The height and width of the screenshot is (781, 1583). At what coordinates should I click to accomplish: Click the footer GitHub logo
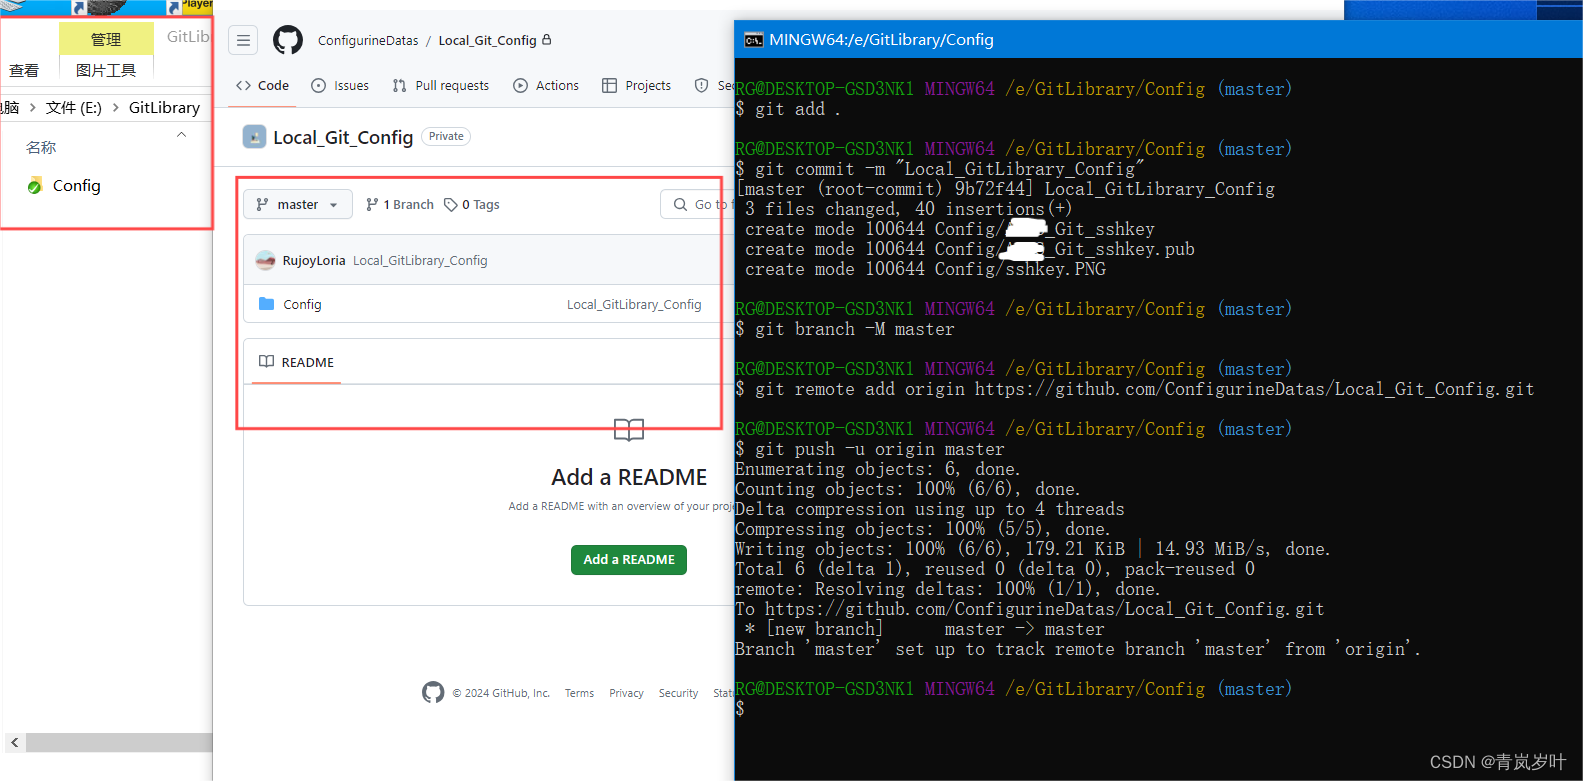click(433, 692)
